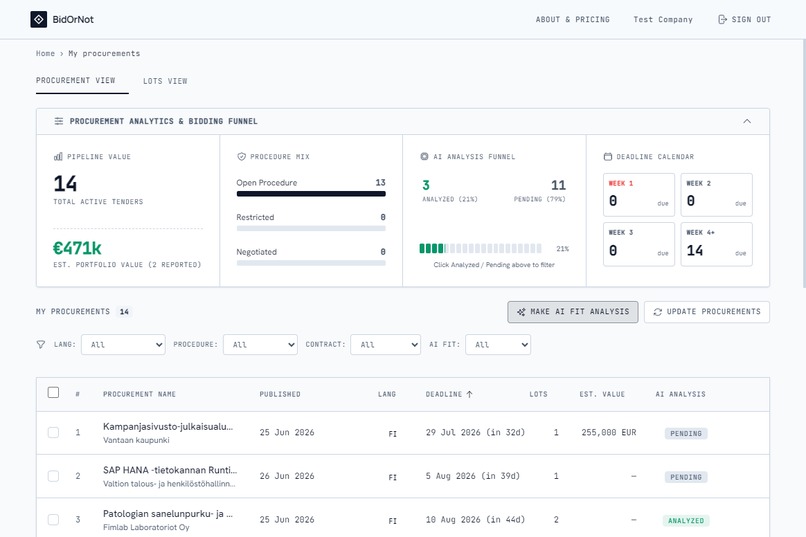Select the Week 1 deadline card
The height and width of the screenshot is (537, 806).
tap(639, 195)
